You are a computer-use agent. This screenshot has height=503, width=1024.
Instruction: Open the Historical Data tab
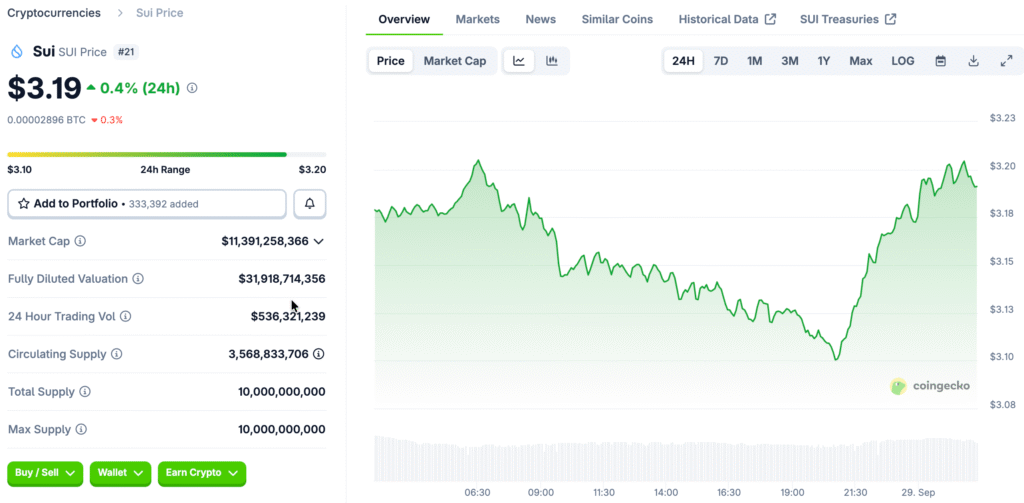pos(727,19)
